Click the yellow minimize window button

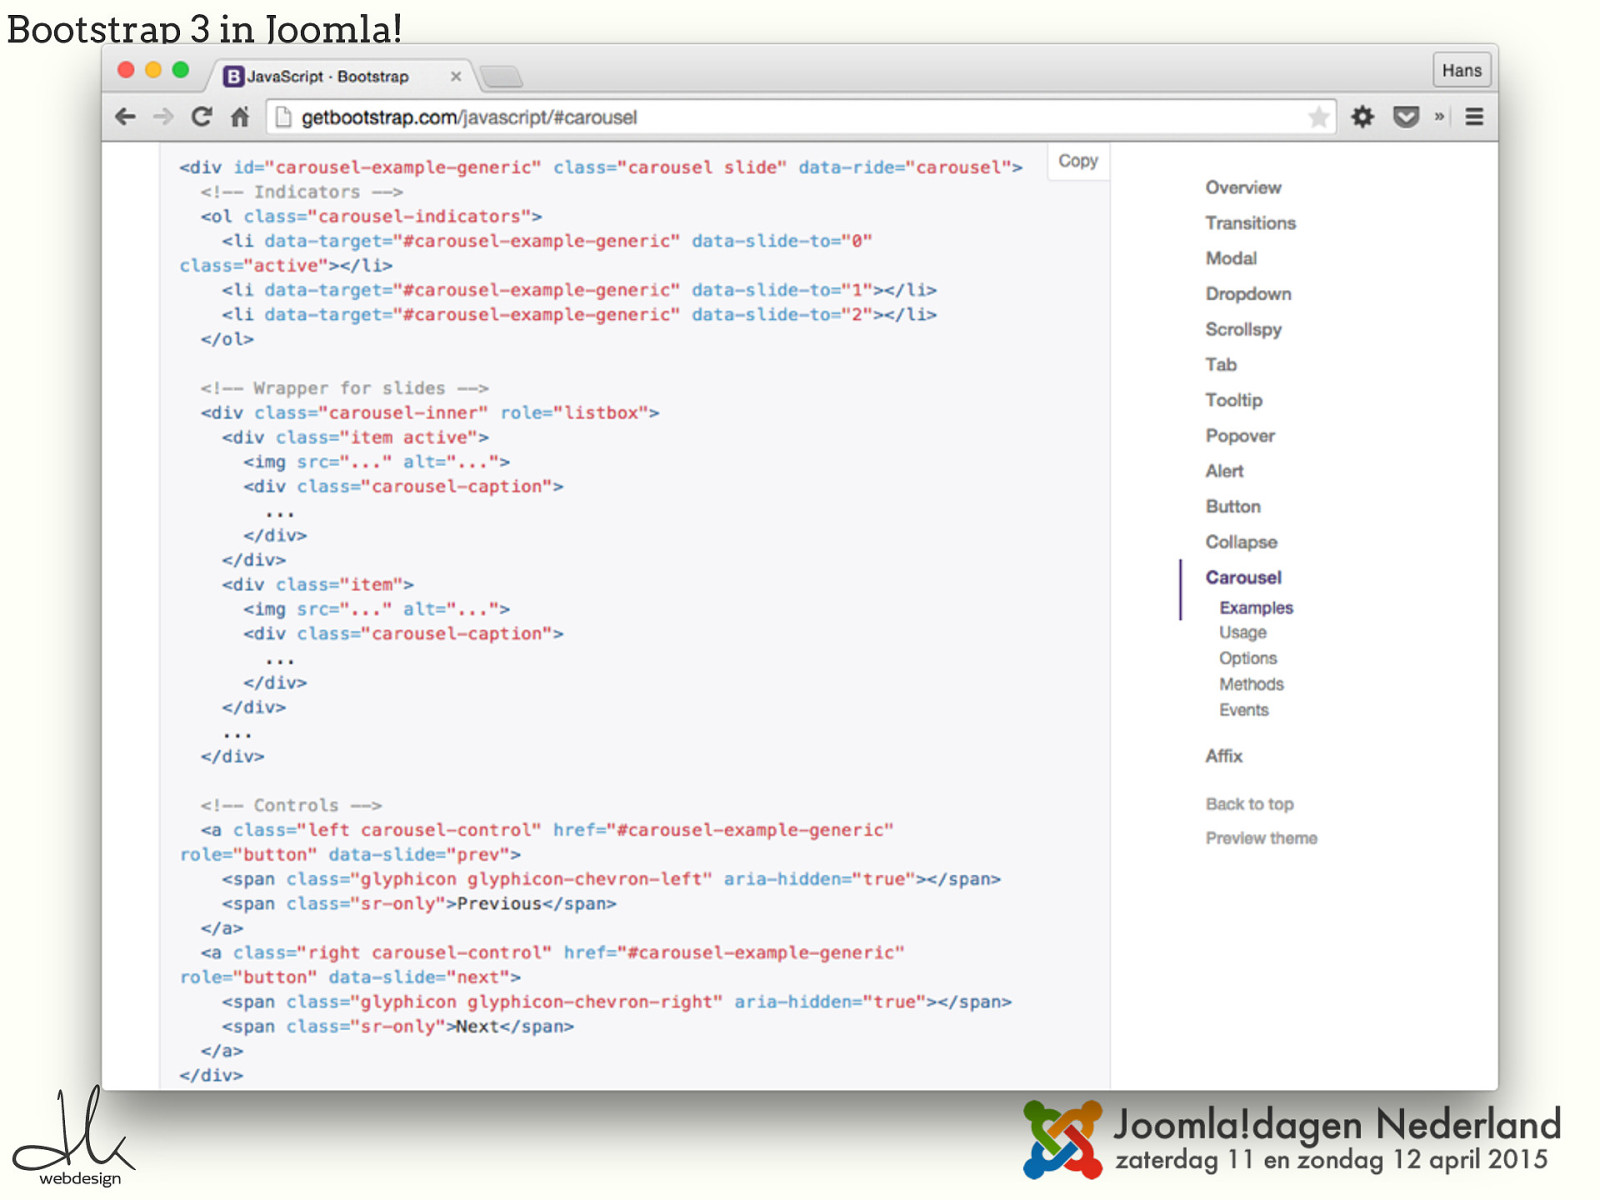153,70
